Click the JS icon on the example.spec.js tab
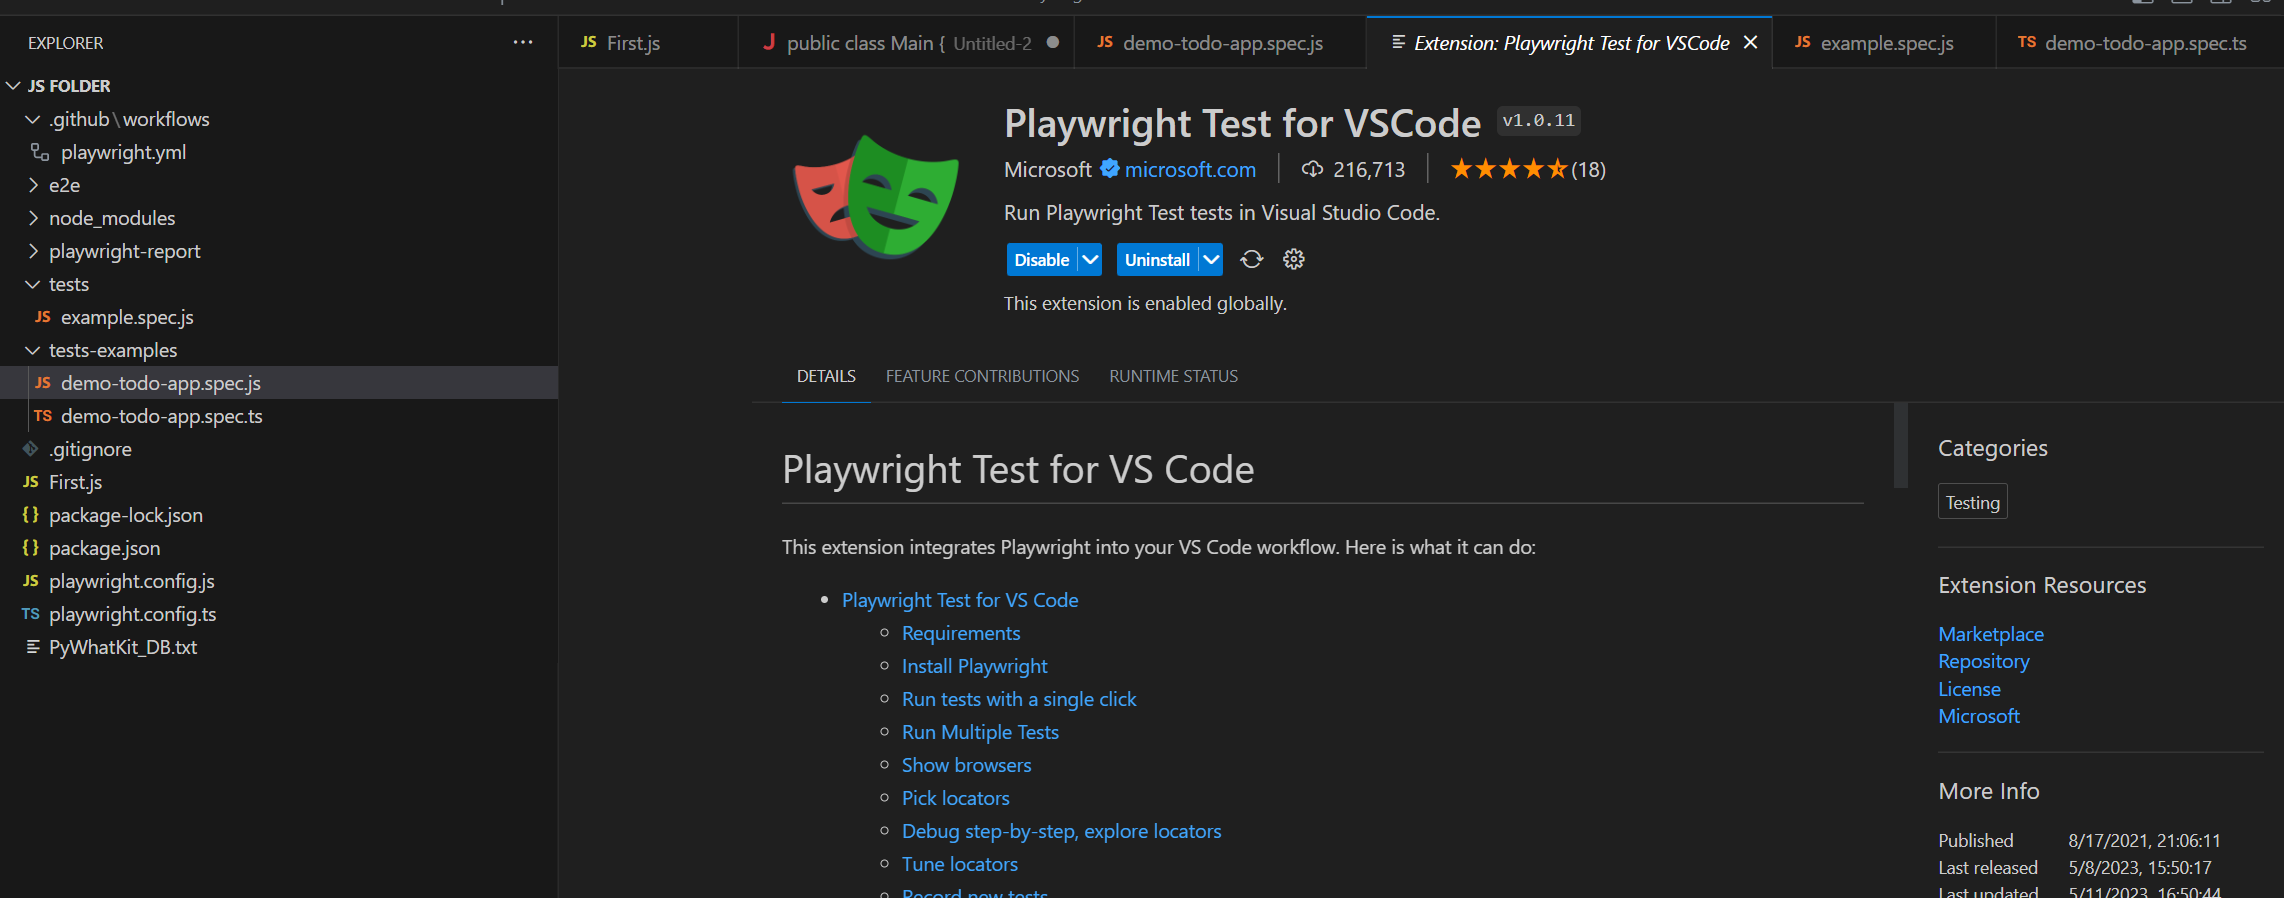 click(1803, 42)
